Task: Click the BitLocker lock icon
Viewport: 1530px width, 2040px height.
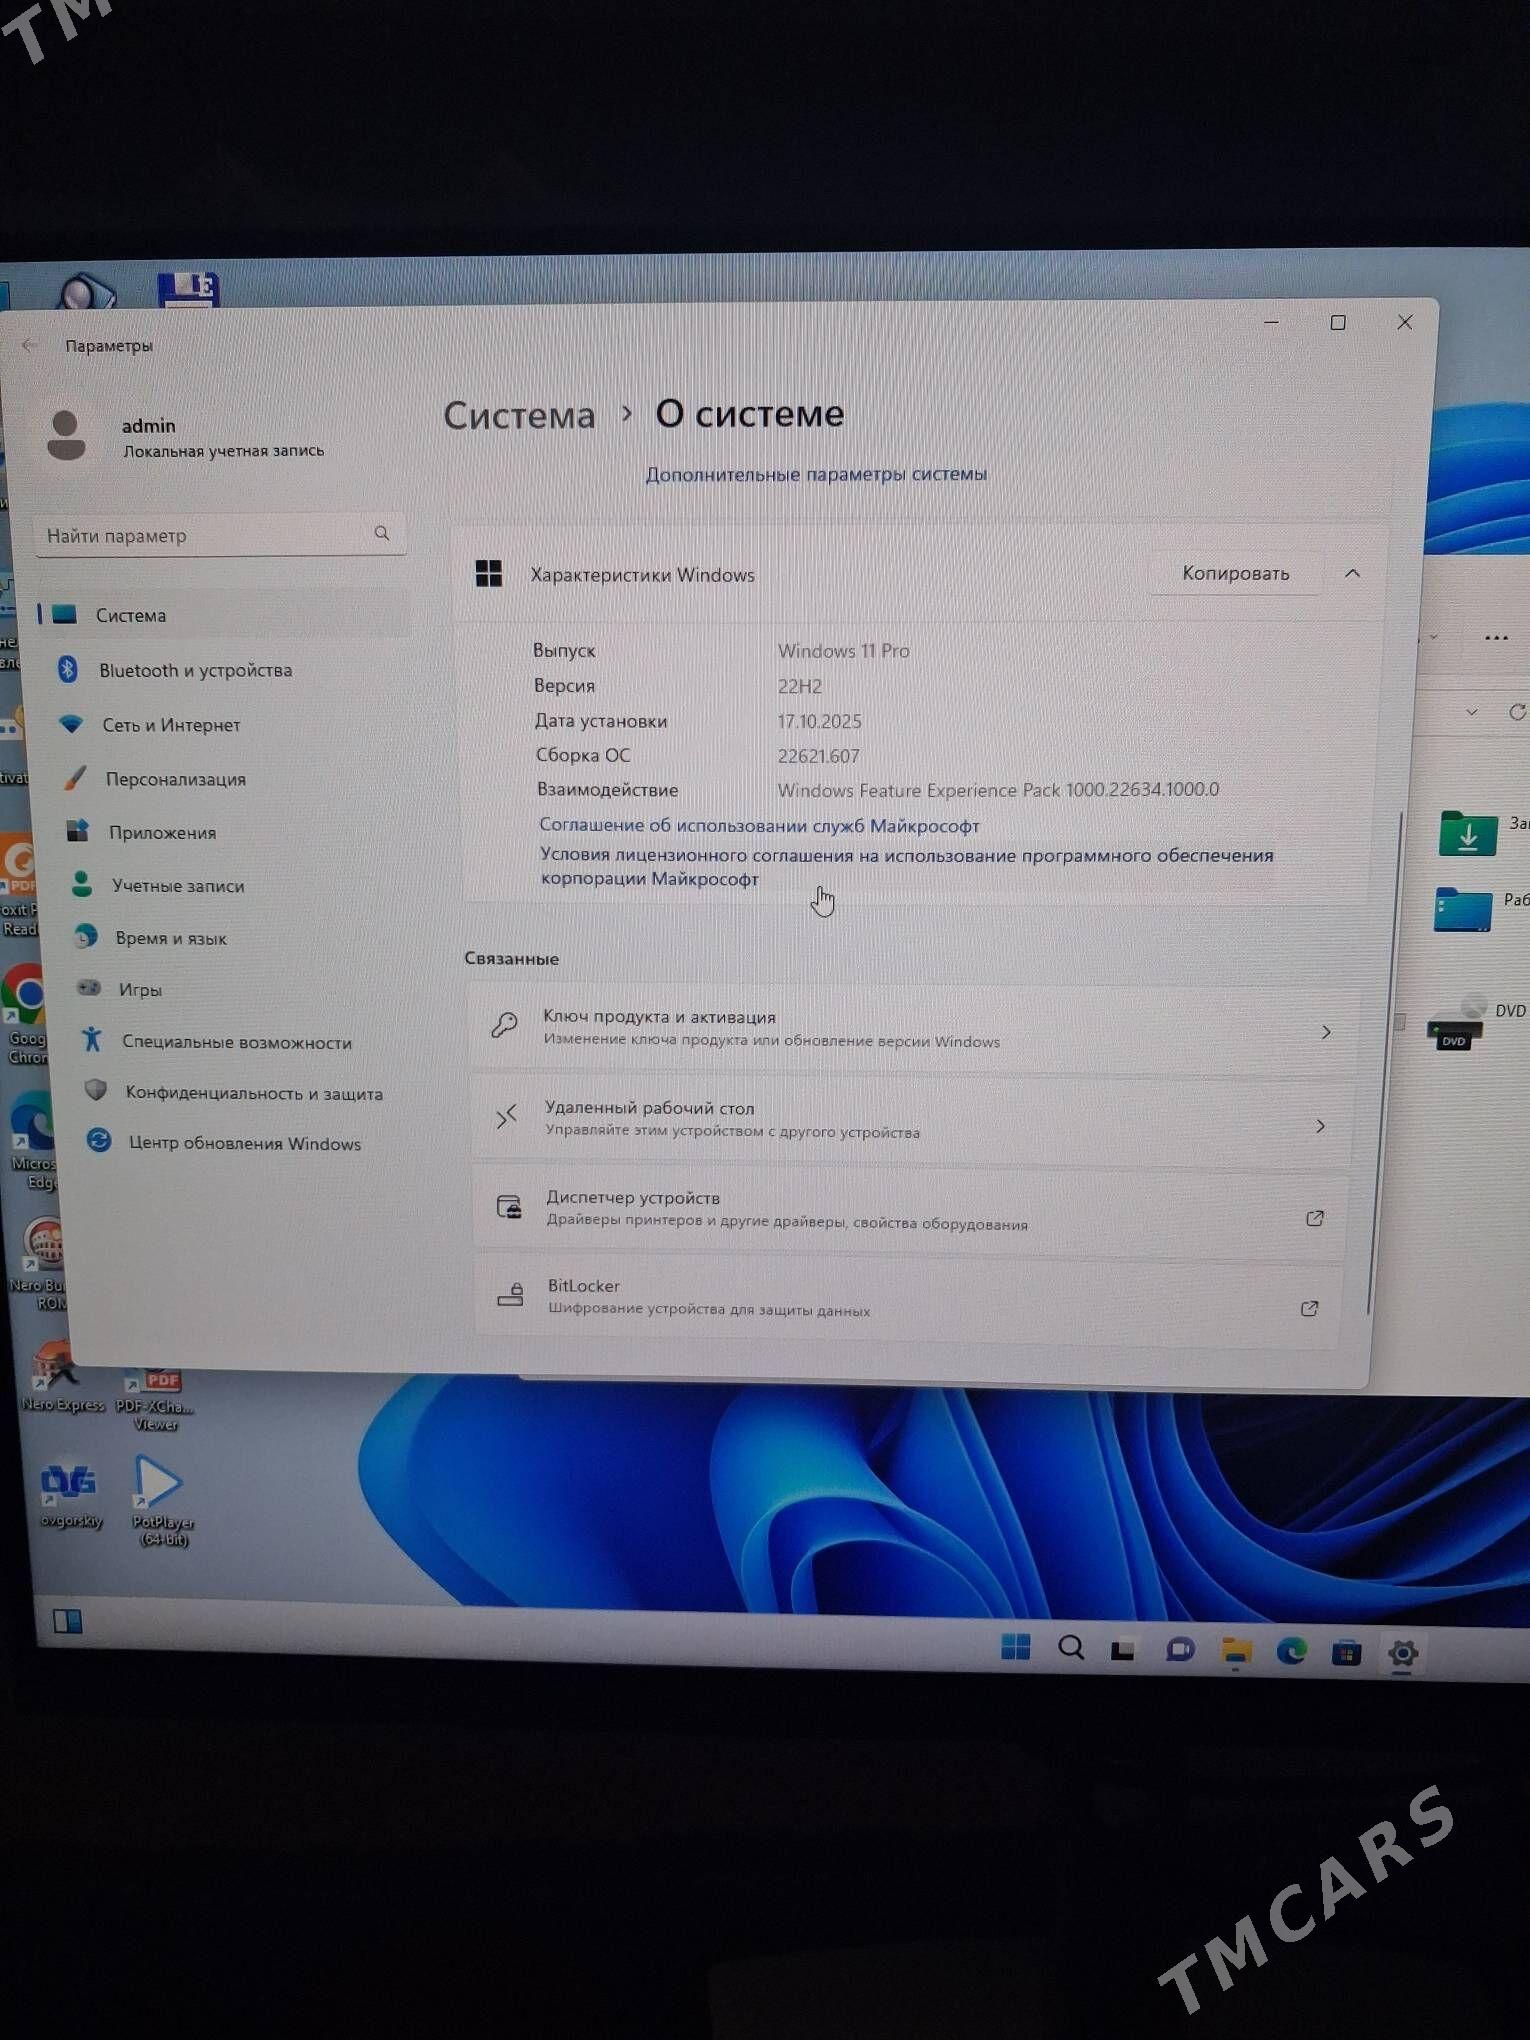Action: coord(511,1294)
